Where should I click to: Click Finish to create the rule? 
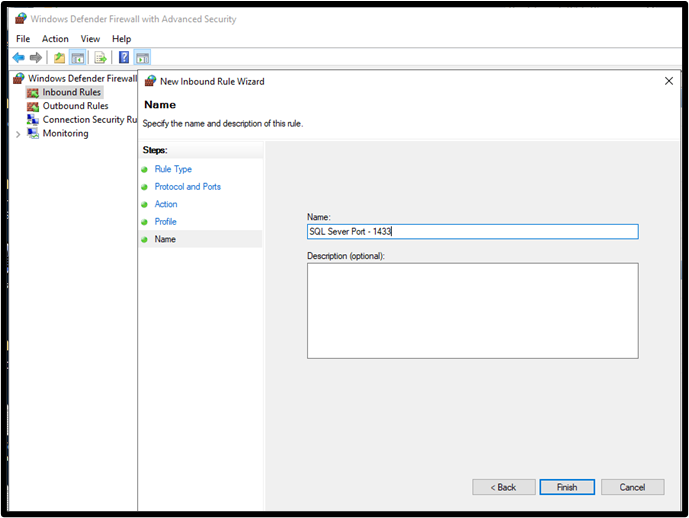click(567, 487)
